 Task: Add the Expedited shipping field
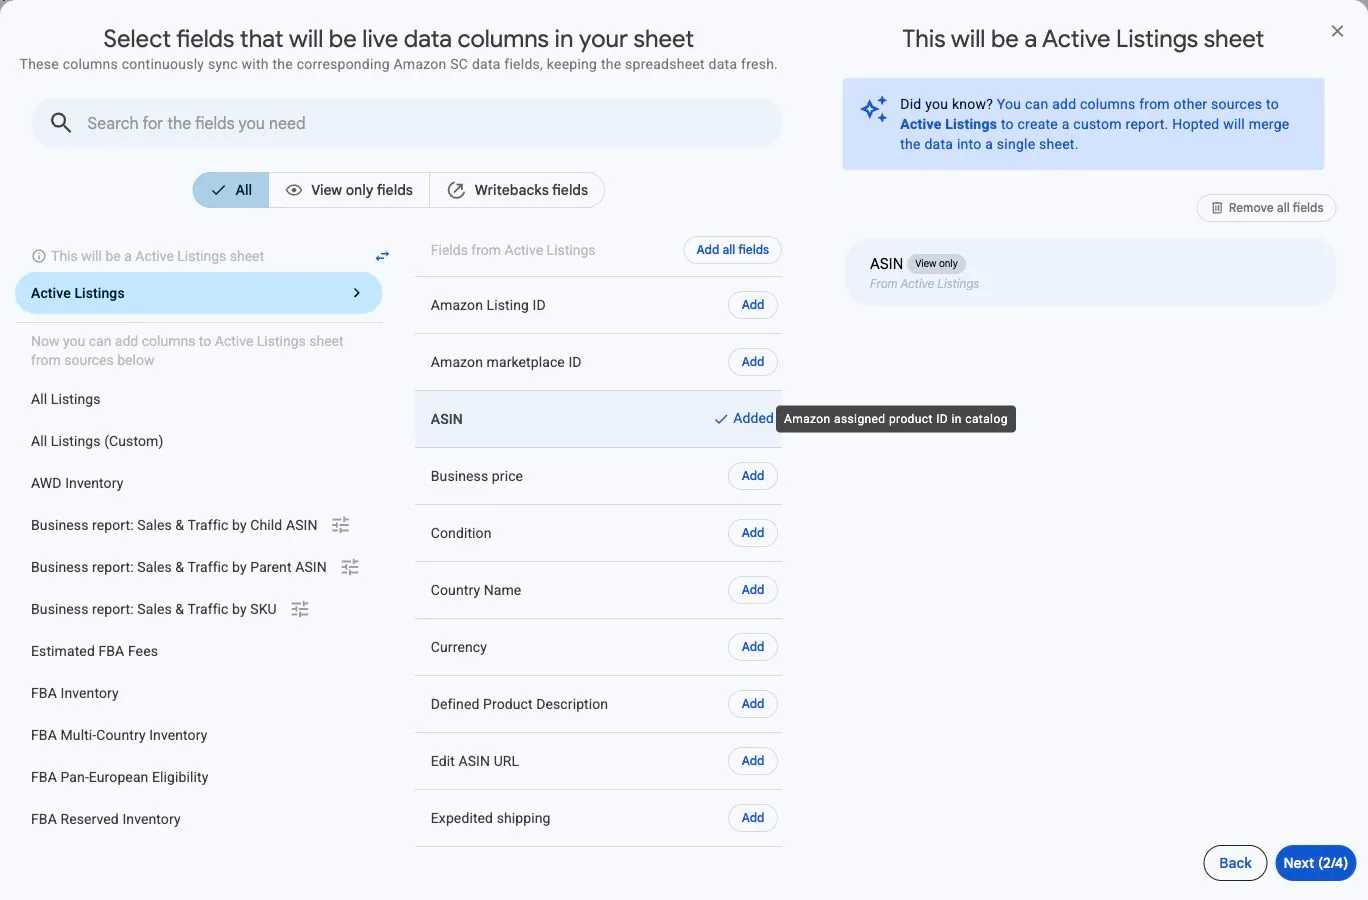[753, 818]
